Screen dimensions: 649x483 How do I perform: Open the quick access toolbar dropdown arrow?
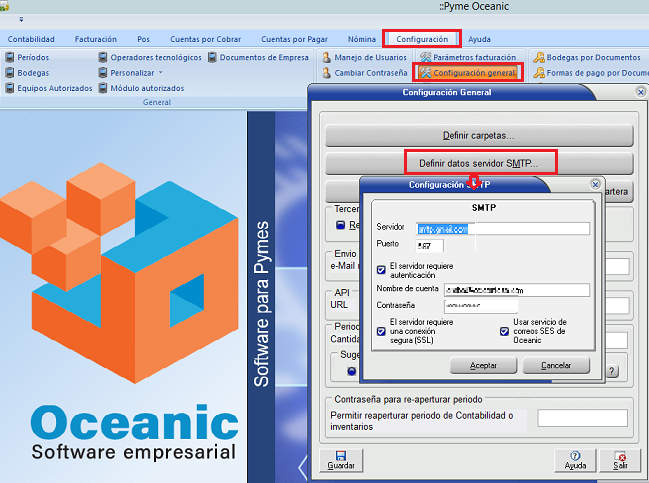(x=21, y=19)
